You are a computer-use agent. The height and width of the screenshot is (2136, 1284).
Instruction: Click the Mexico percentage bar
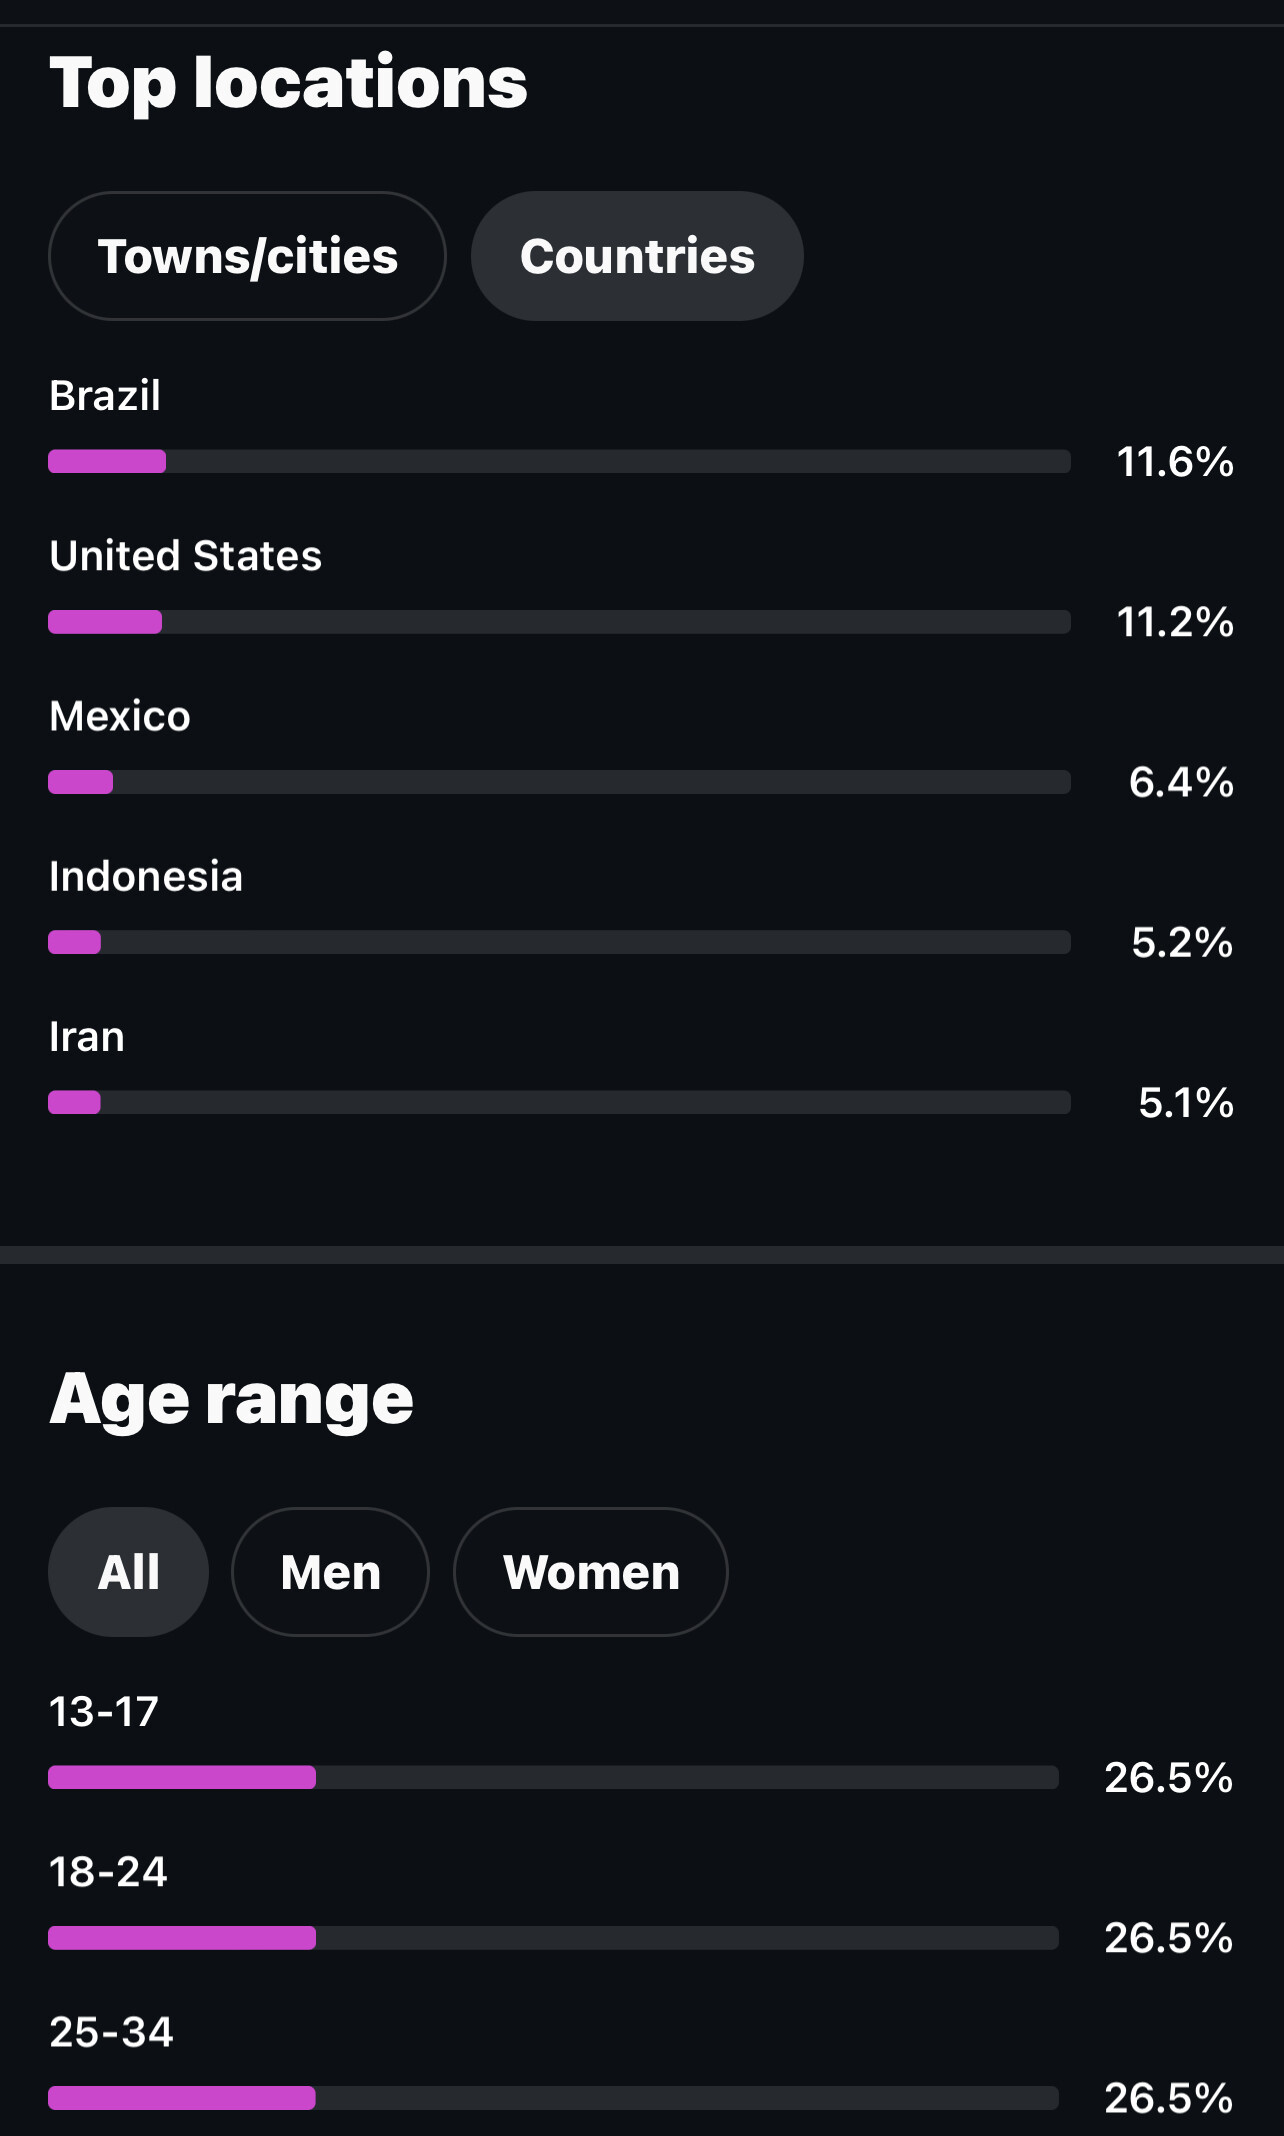coord(559,782)
